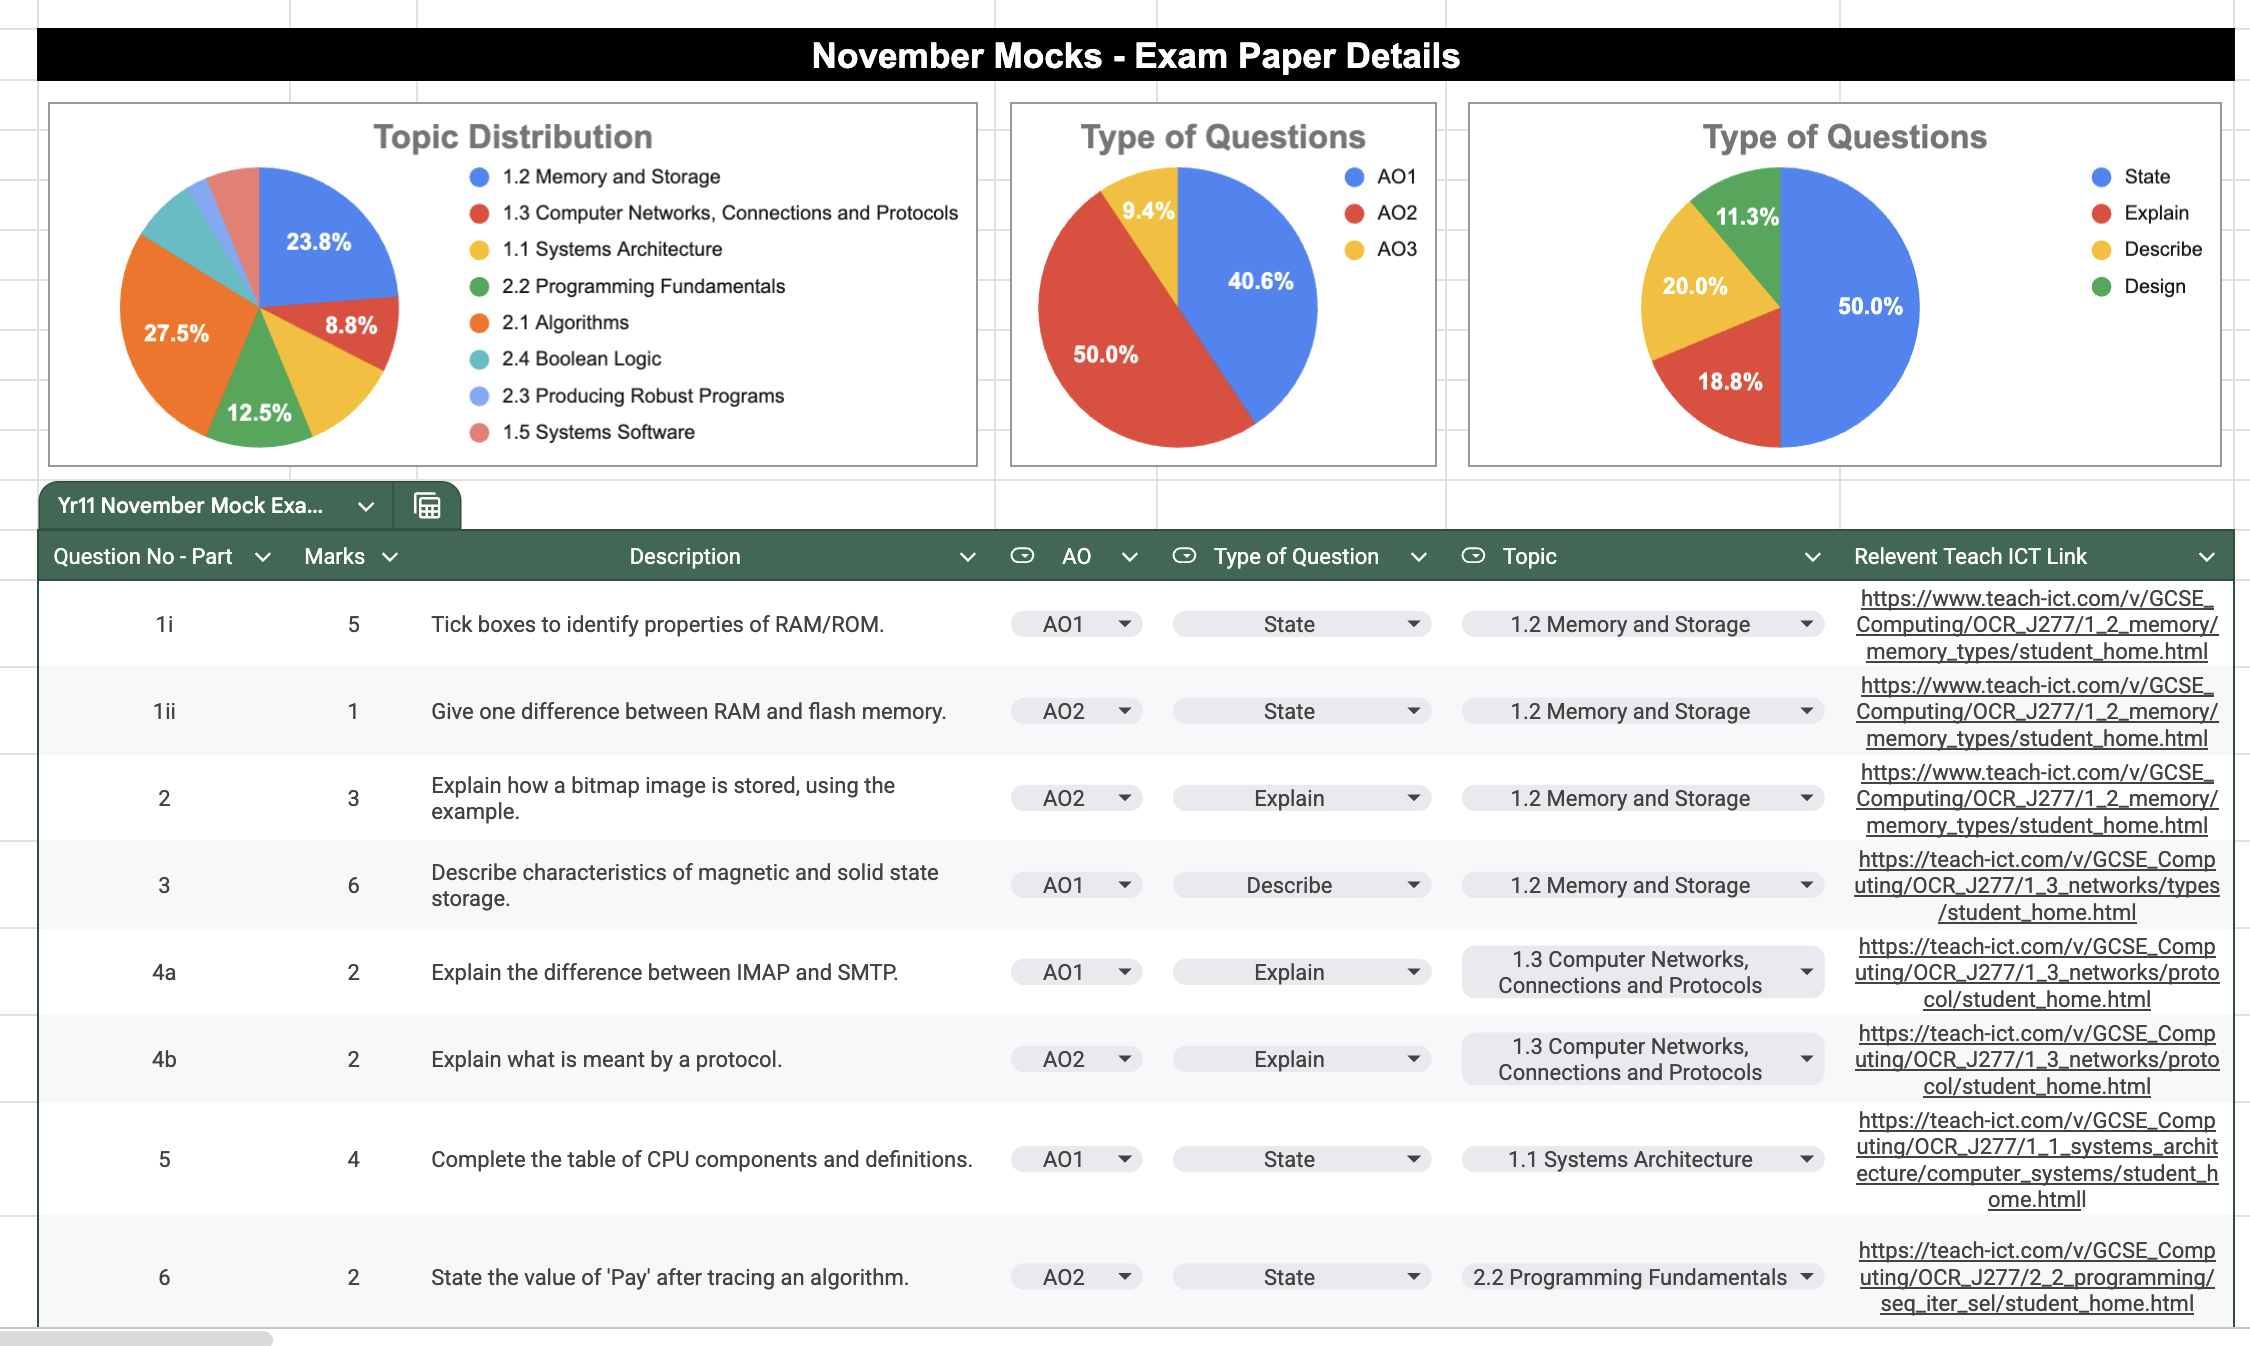Select the question number cell '4b'
This screenshot has height=1346, width=2250.
pyautogui.click(x=164, y=1059)
